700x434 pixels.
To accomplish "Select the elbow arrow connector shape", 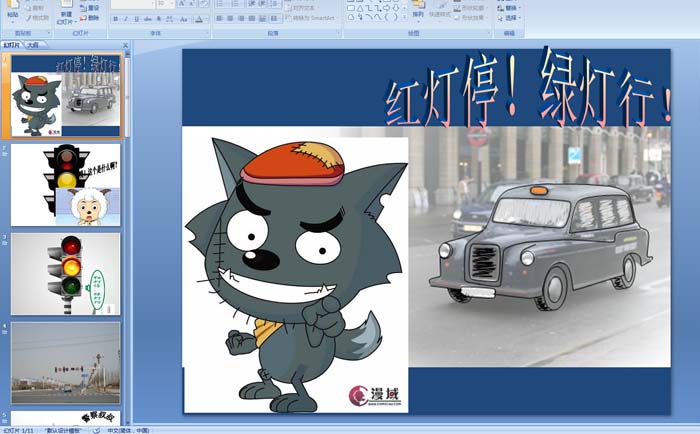I will pyautogui.click(x=378, y=8).
